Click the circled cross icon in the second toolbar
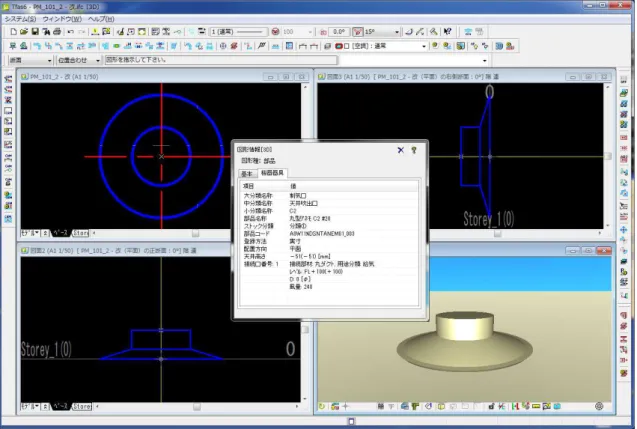 click(223, 46)
